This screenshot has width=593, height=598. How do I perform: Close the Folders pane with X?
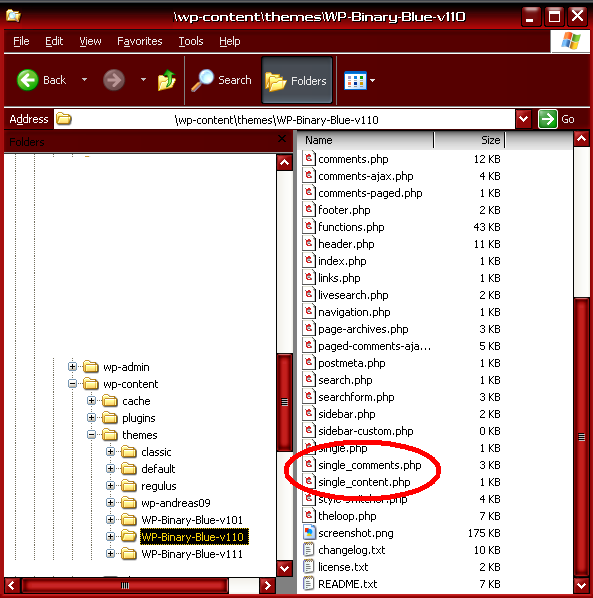(x=282, y=139)
